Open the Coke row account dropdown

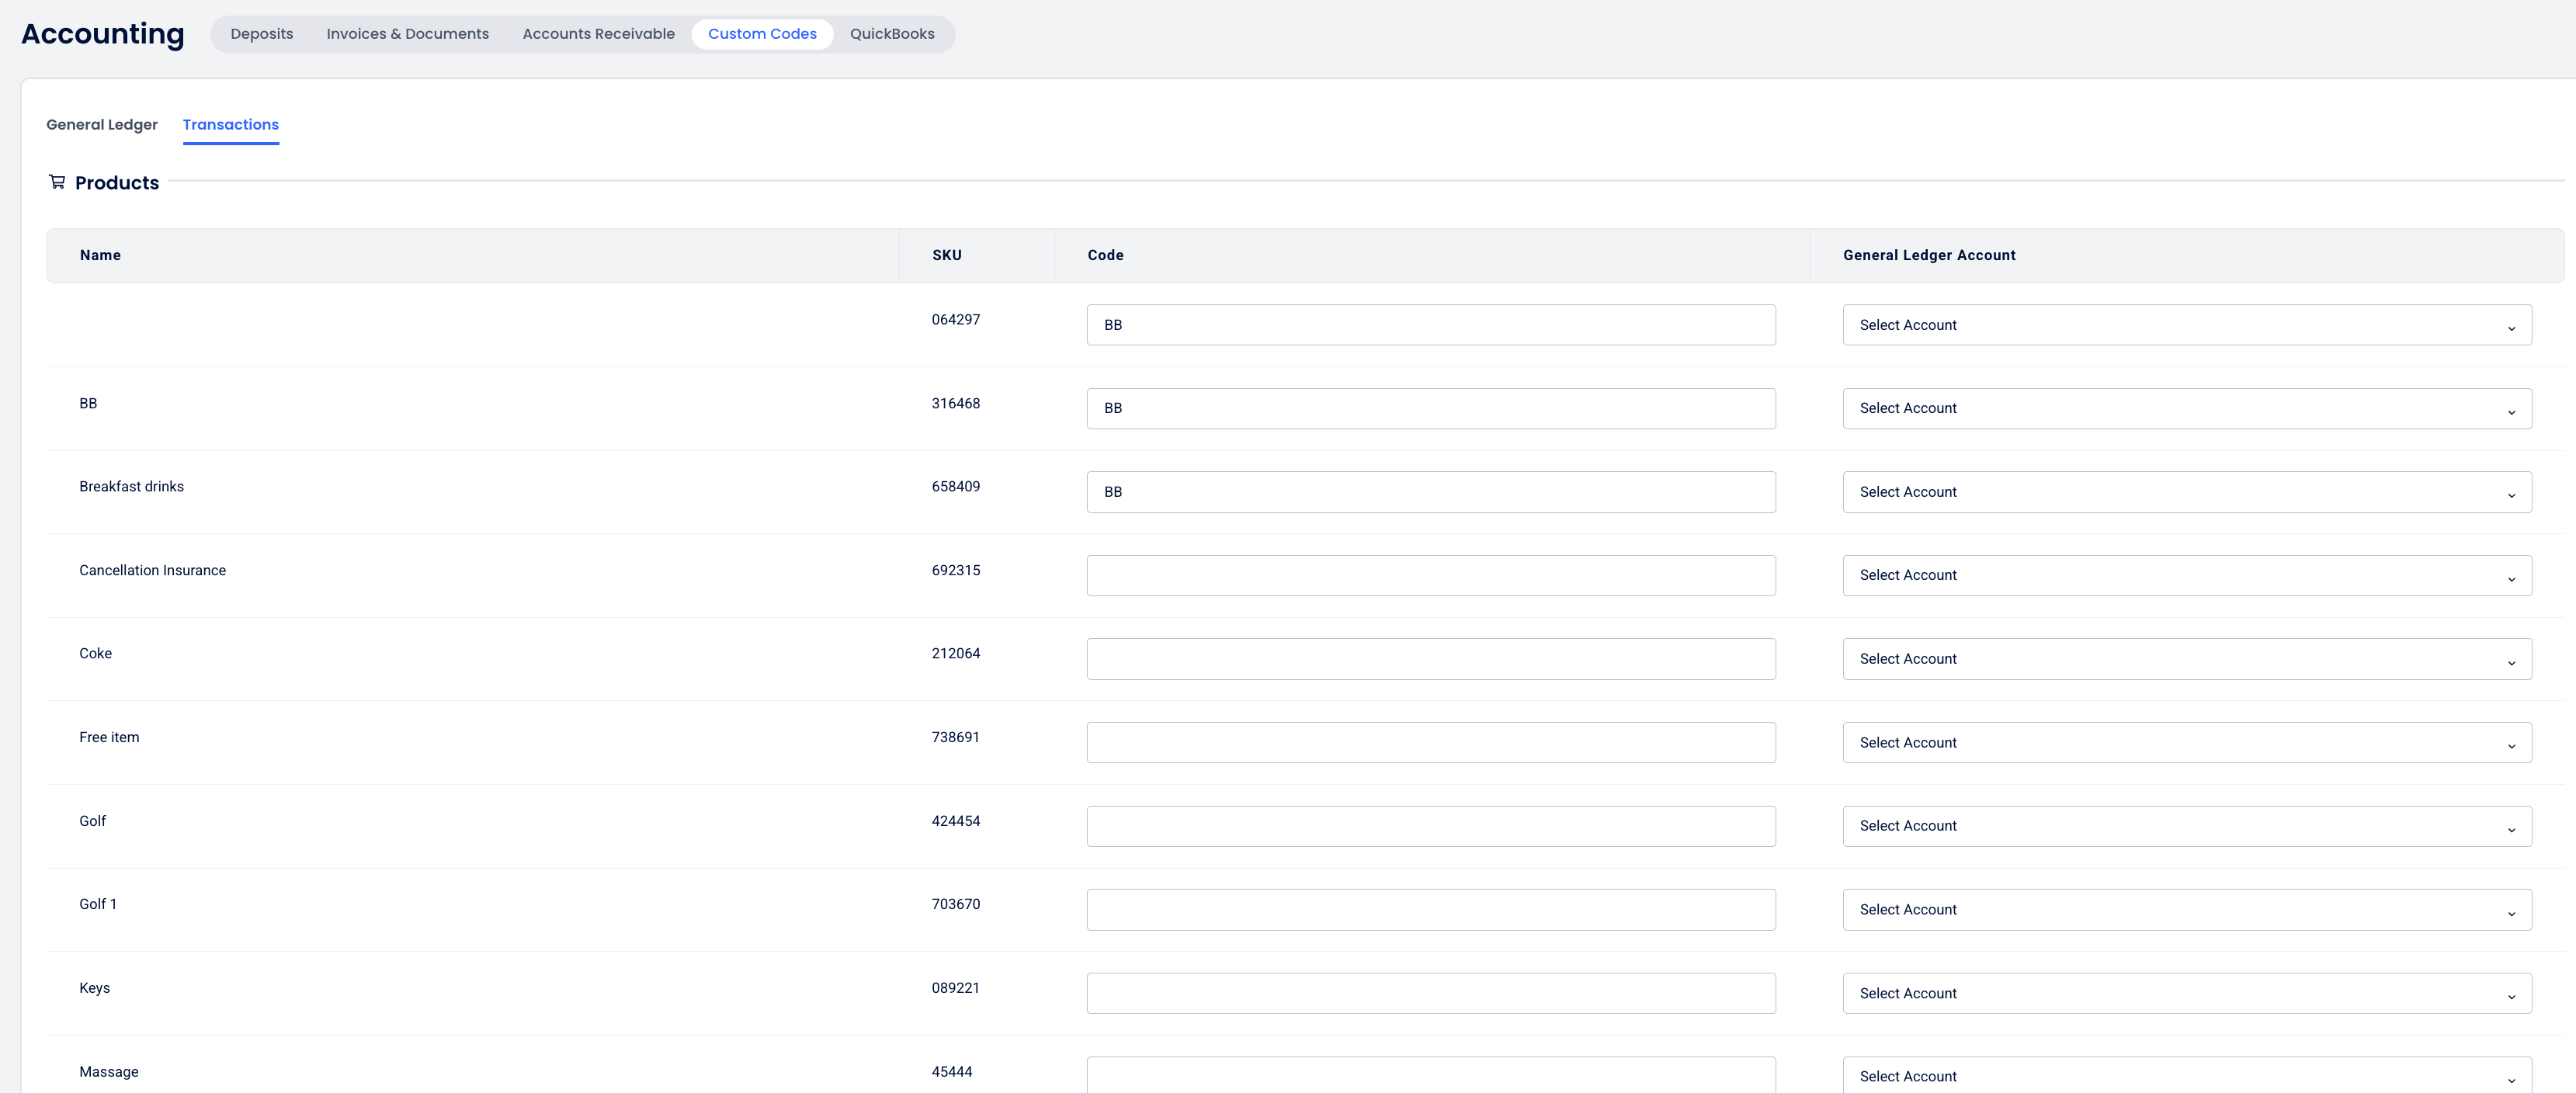coord(2186,659)
